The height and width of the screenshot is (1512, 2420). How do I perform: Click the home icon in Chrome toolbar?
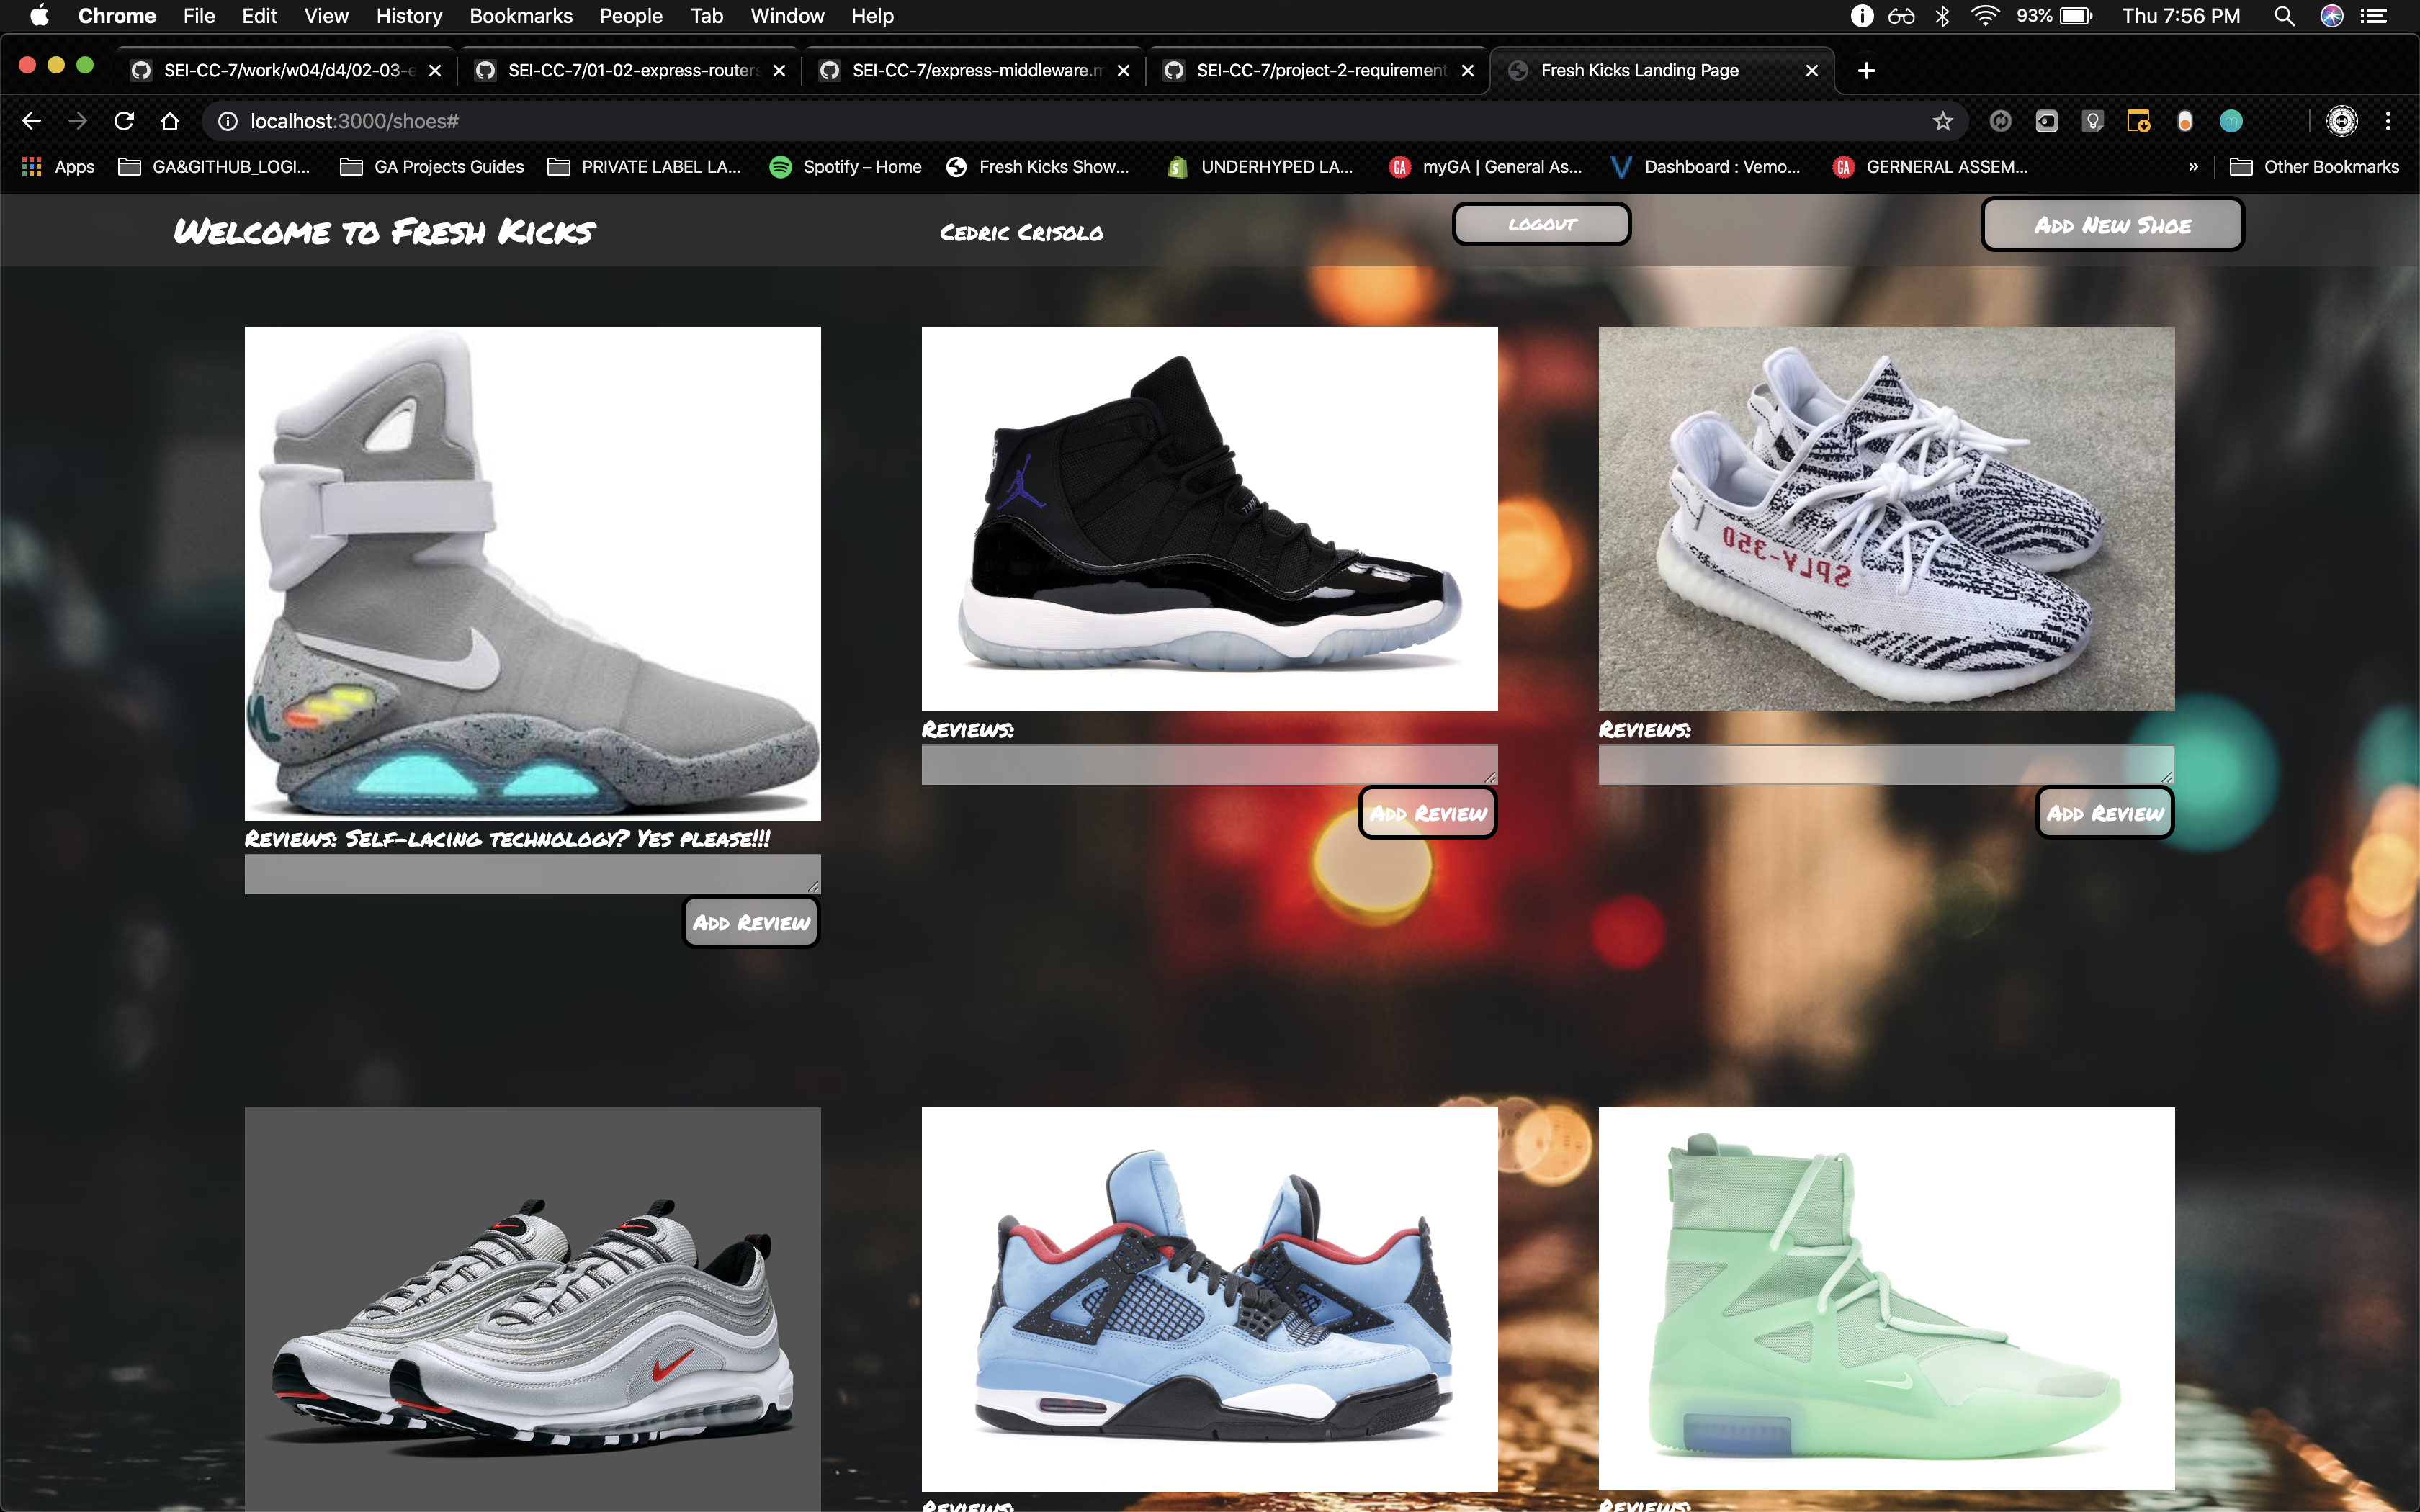click(x=170, y=121)
